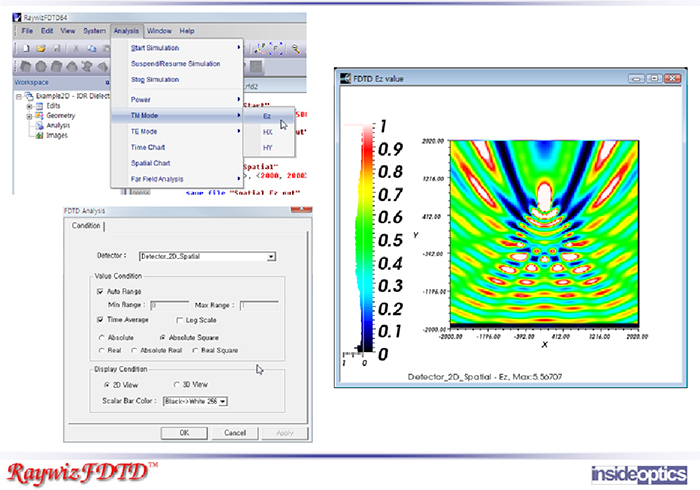The height and width of the screenshot is (490, 700).
Task: Click the Open folder toolbar icon
Action: click(41, 49)
